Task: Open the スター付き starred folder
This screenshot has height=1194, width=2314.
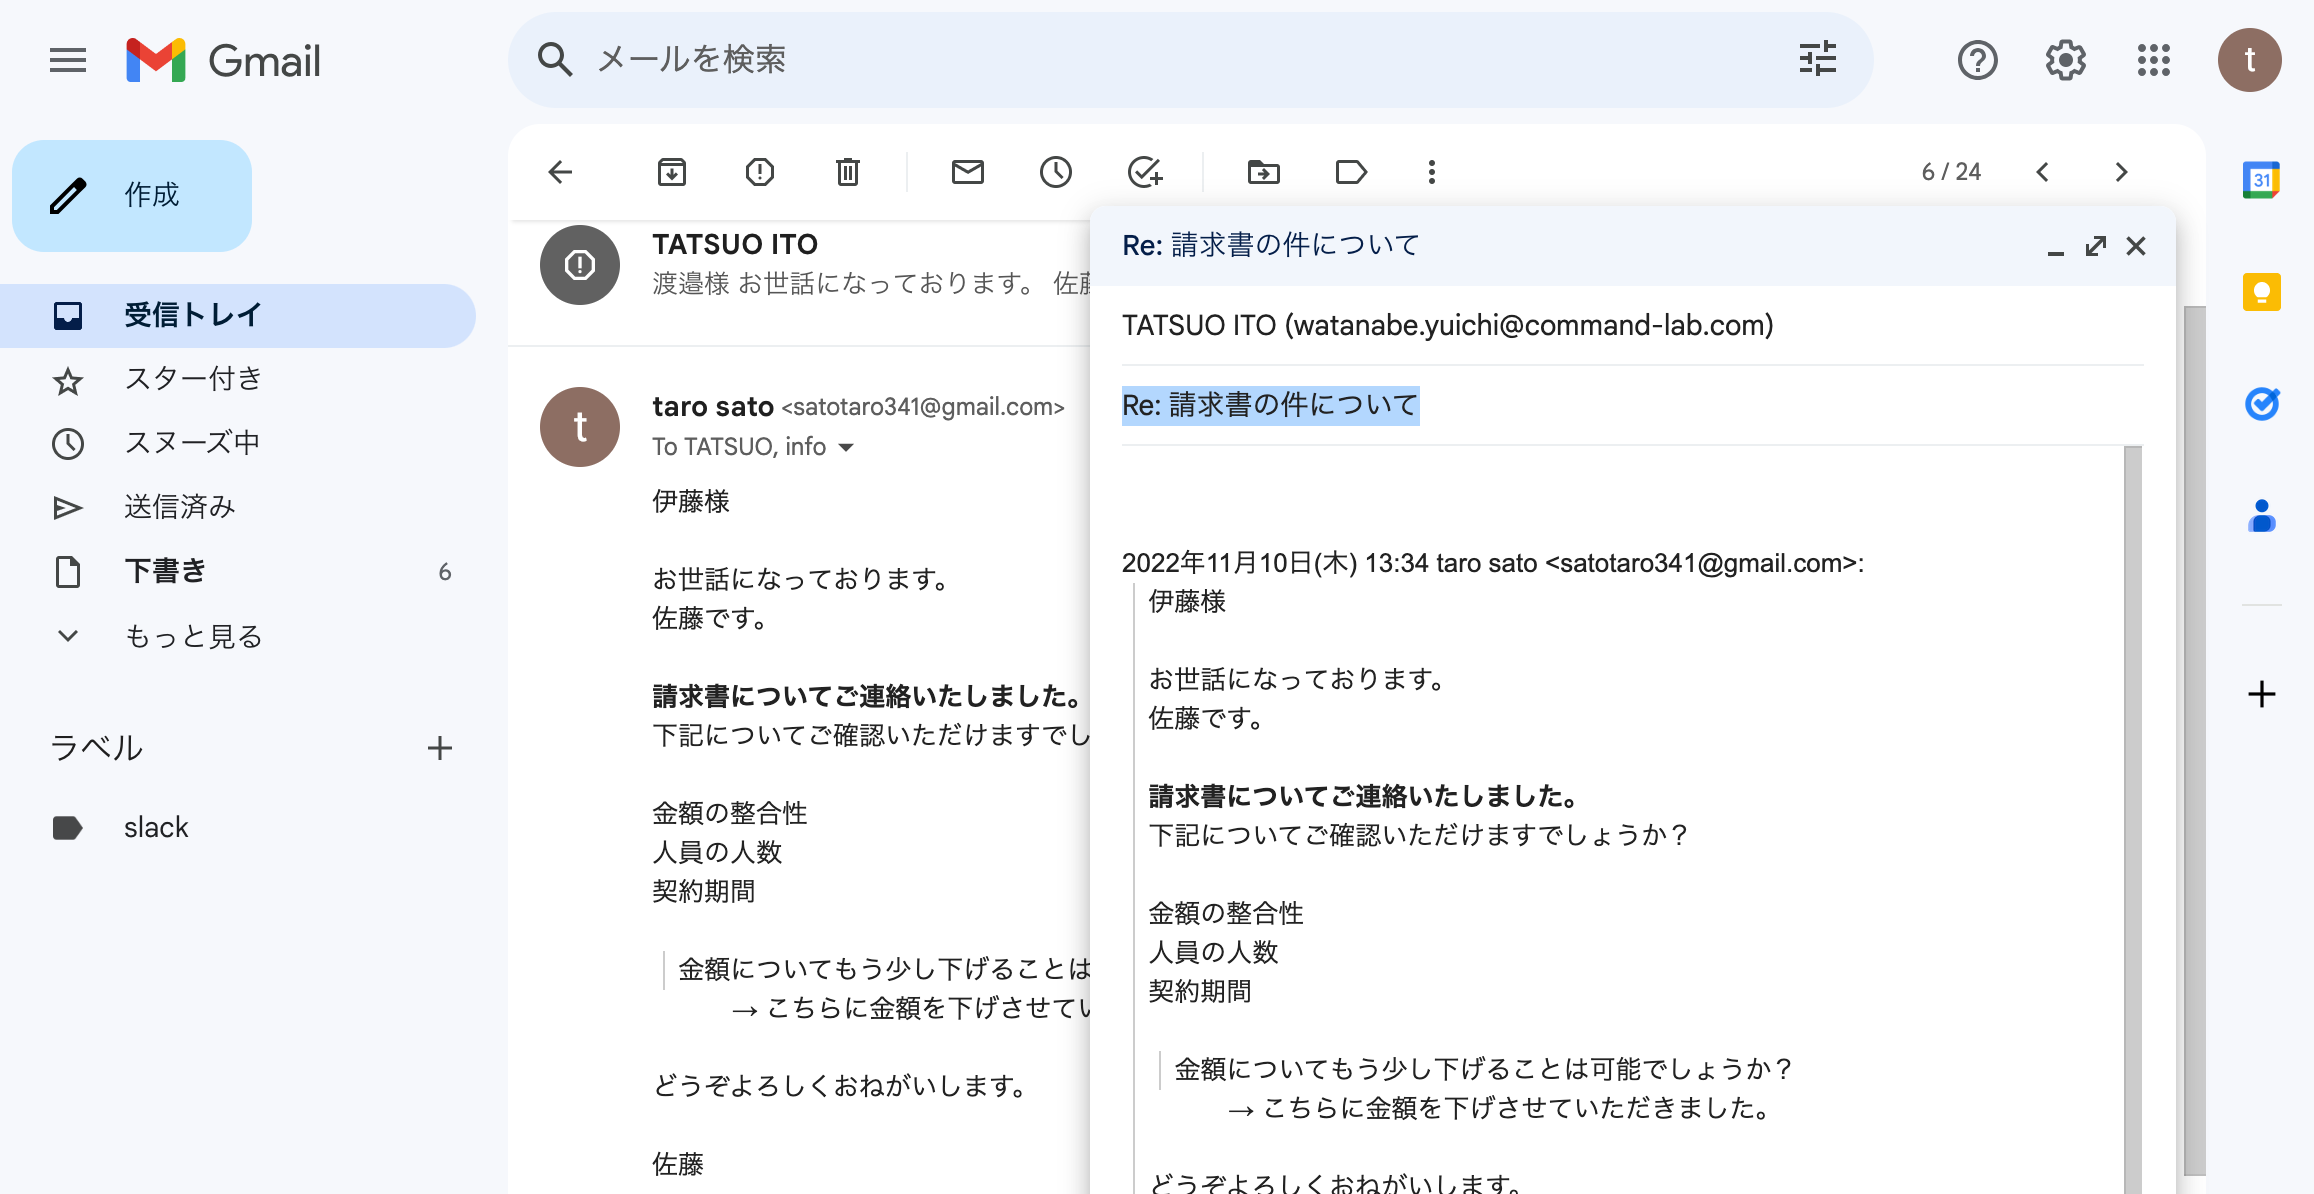Action: [x=238, y=380]
